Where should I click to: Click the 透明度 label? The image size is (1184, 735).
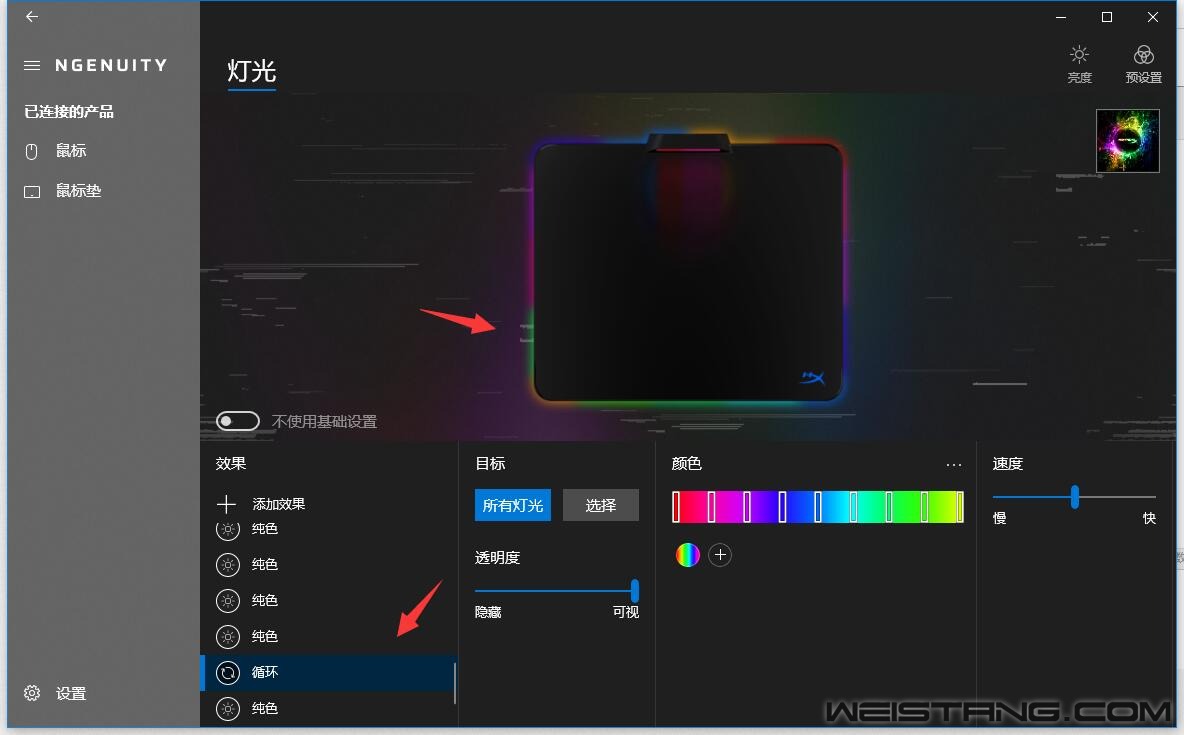(498, 557)
